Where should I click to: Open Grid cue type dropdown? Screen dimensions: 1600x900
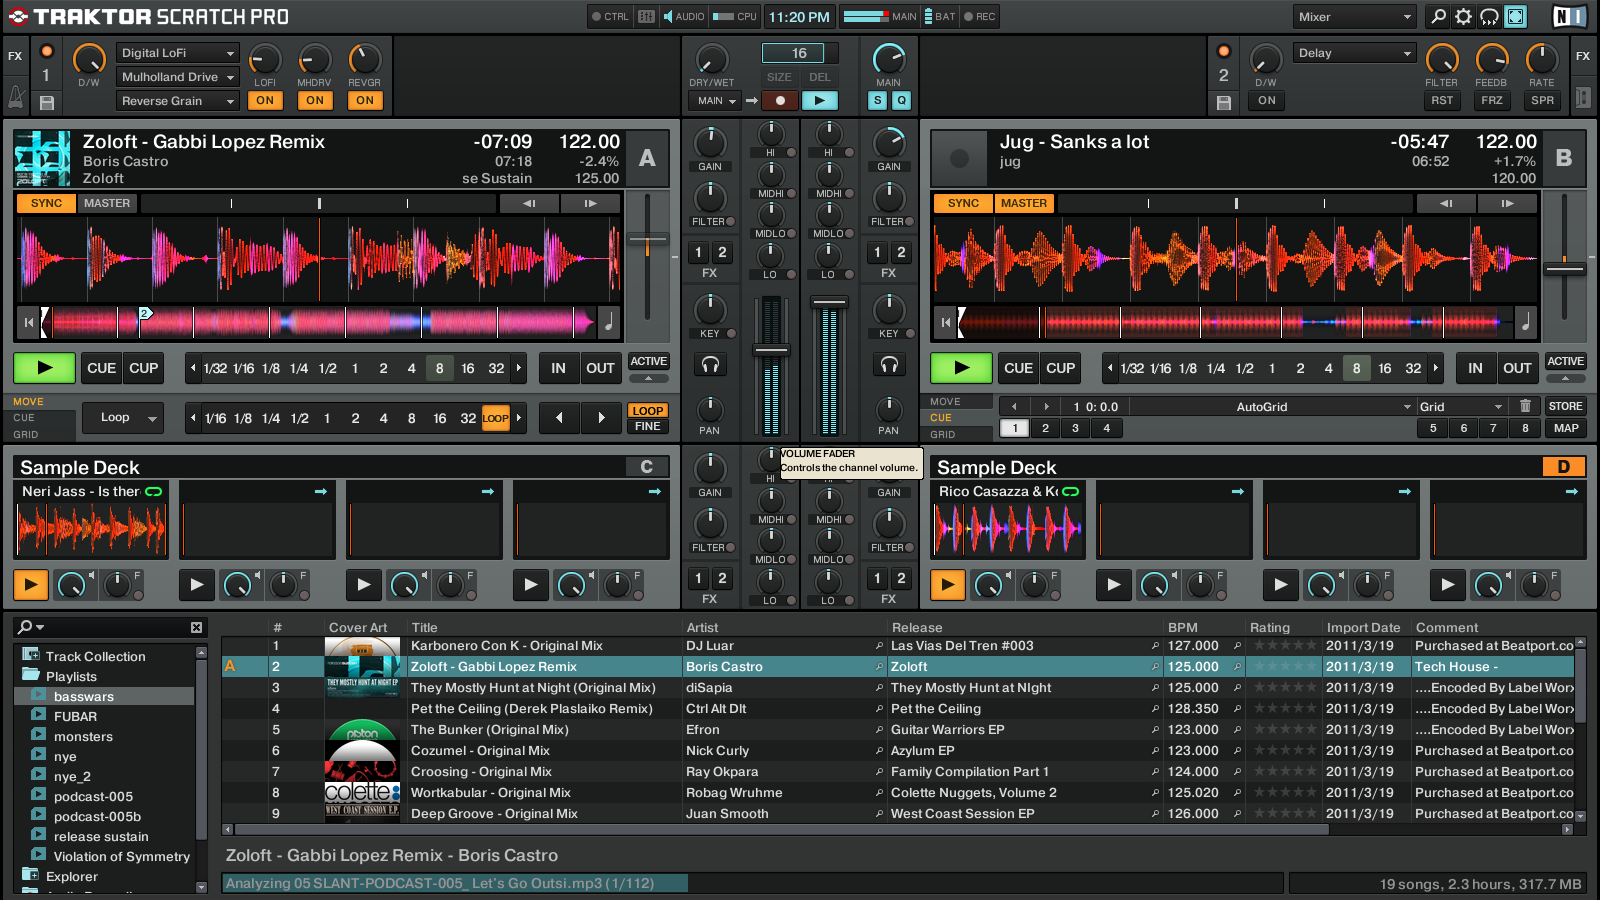tap(1461, 407)
